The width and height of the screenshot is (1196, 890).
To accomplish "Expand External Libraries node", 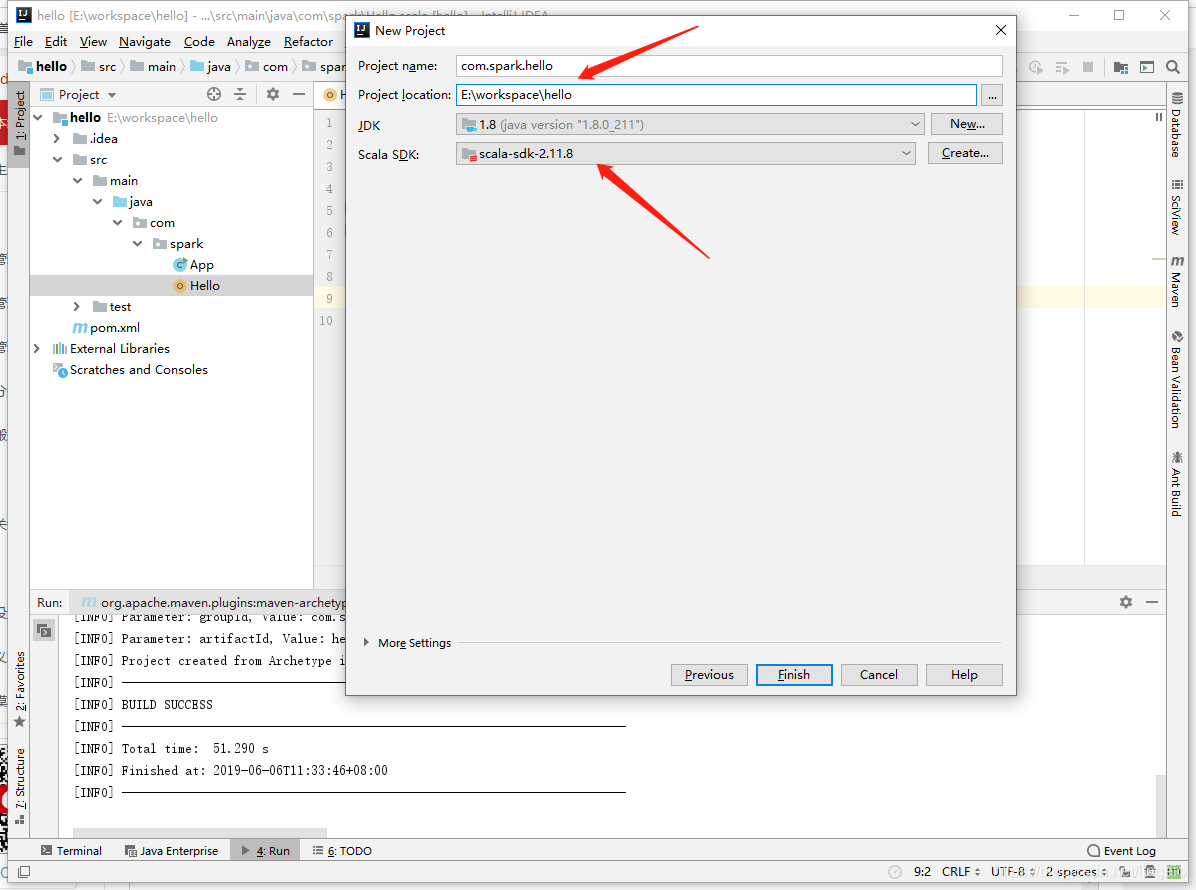I will pyautogui.click(x=37, y=349).
